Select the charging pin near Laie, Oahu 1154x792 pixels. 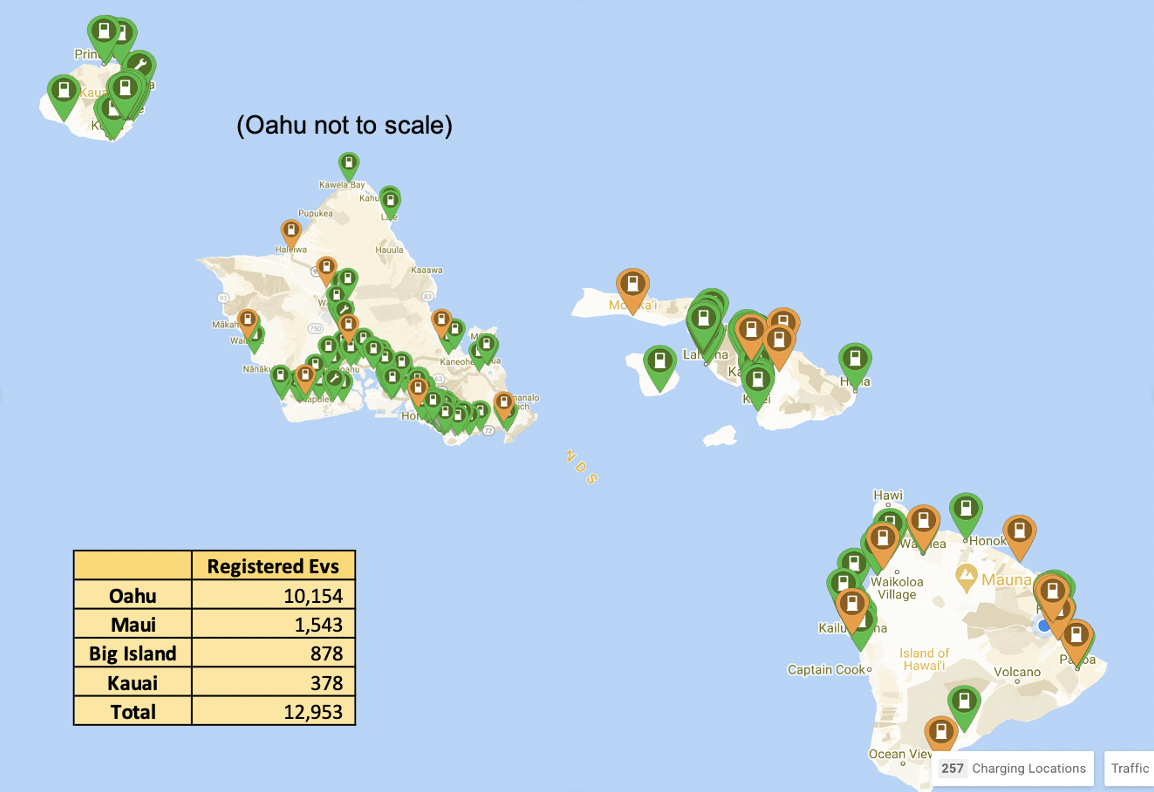(x=389, y=198)
